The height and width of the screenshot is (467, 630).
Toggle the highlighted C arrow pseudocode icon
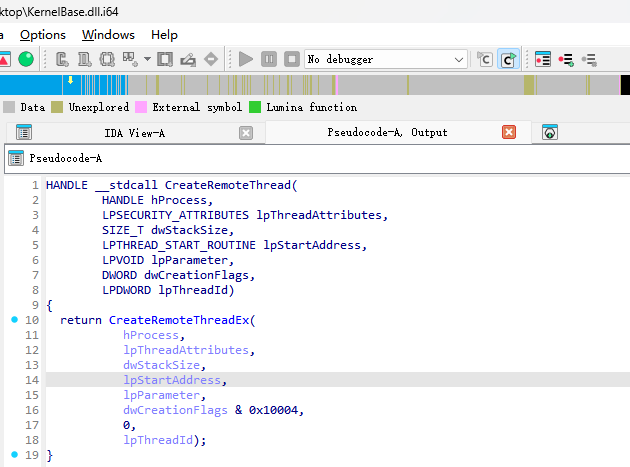(x=508, y=59)
